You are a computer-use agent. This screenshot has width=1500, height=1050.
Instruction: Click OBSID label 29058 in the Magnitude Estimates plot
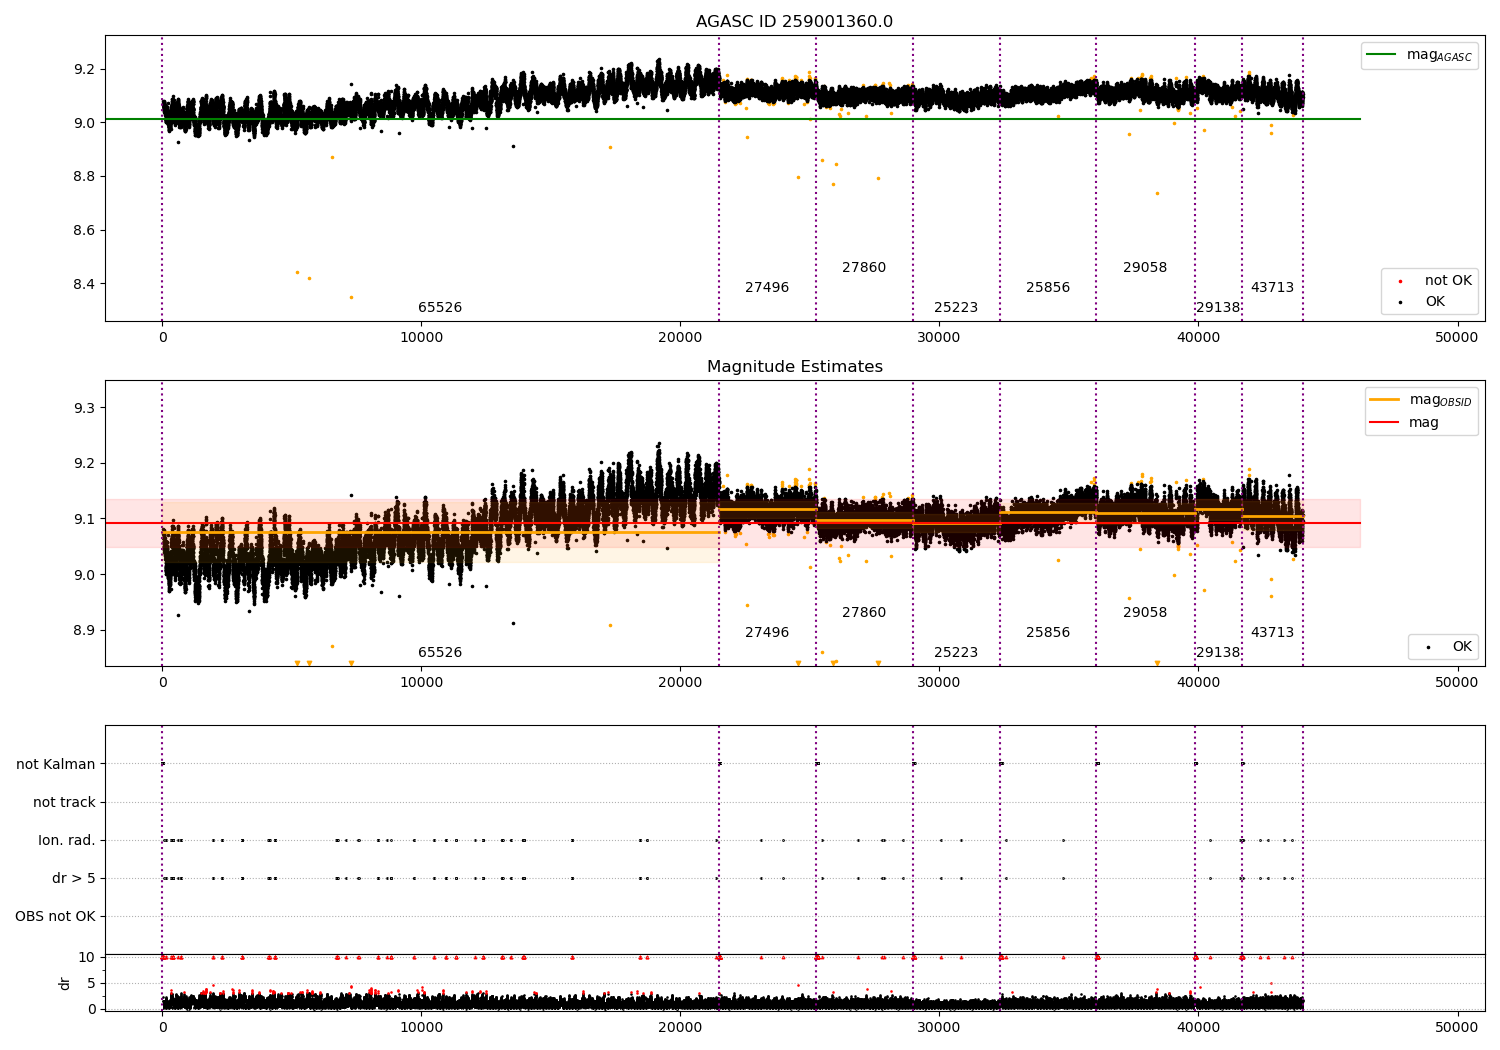(x=1145, y=613)
